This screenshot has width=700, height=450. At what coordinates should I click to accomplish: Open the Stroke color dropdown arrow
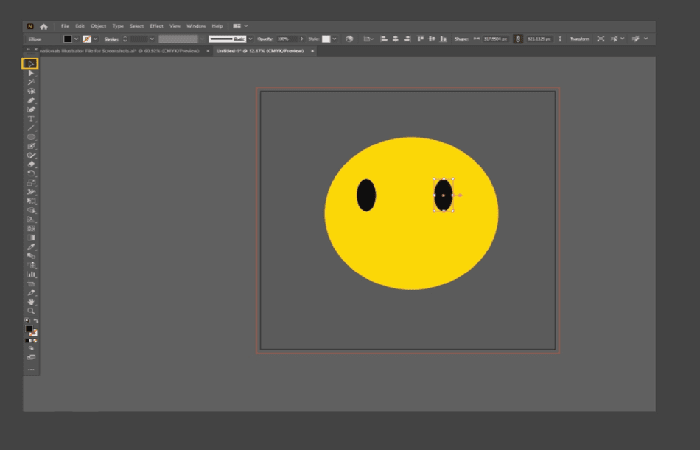(x=95, y=39)
